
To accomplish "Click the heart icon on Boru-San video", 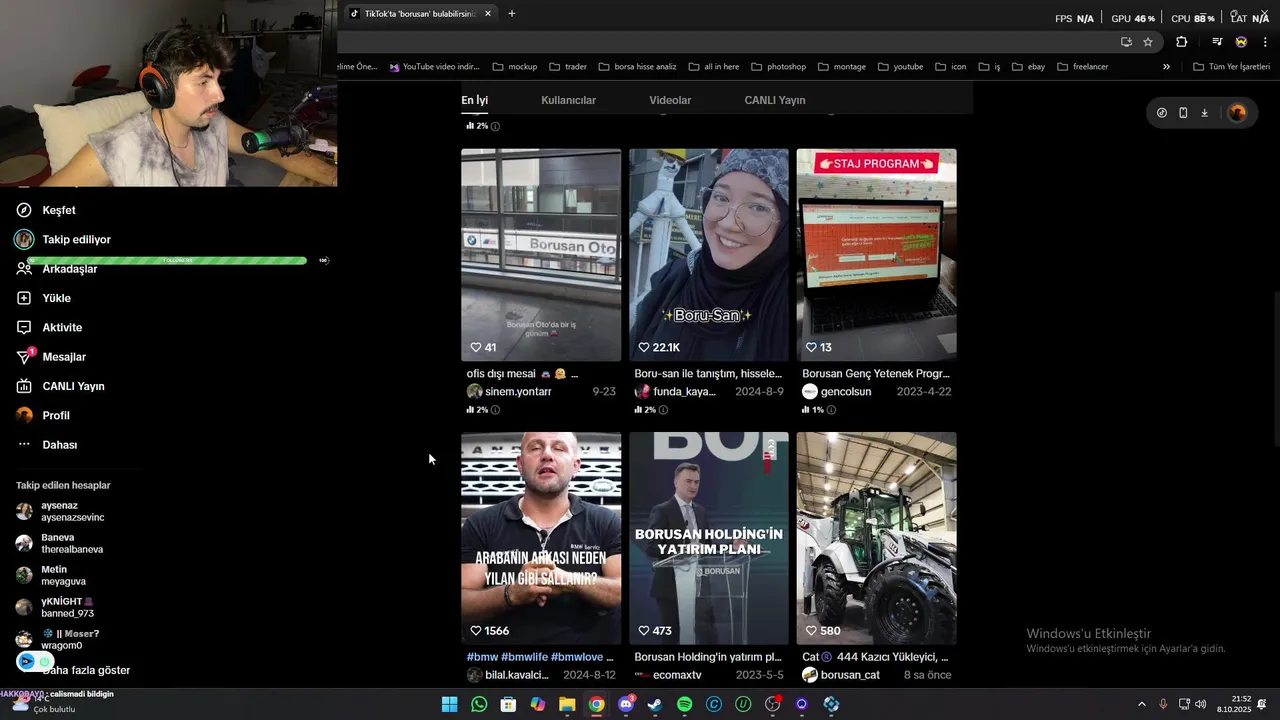I will 644,348.
